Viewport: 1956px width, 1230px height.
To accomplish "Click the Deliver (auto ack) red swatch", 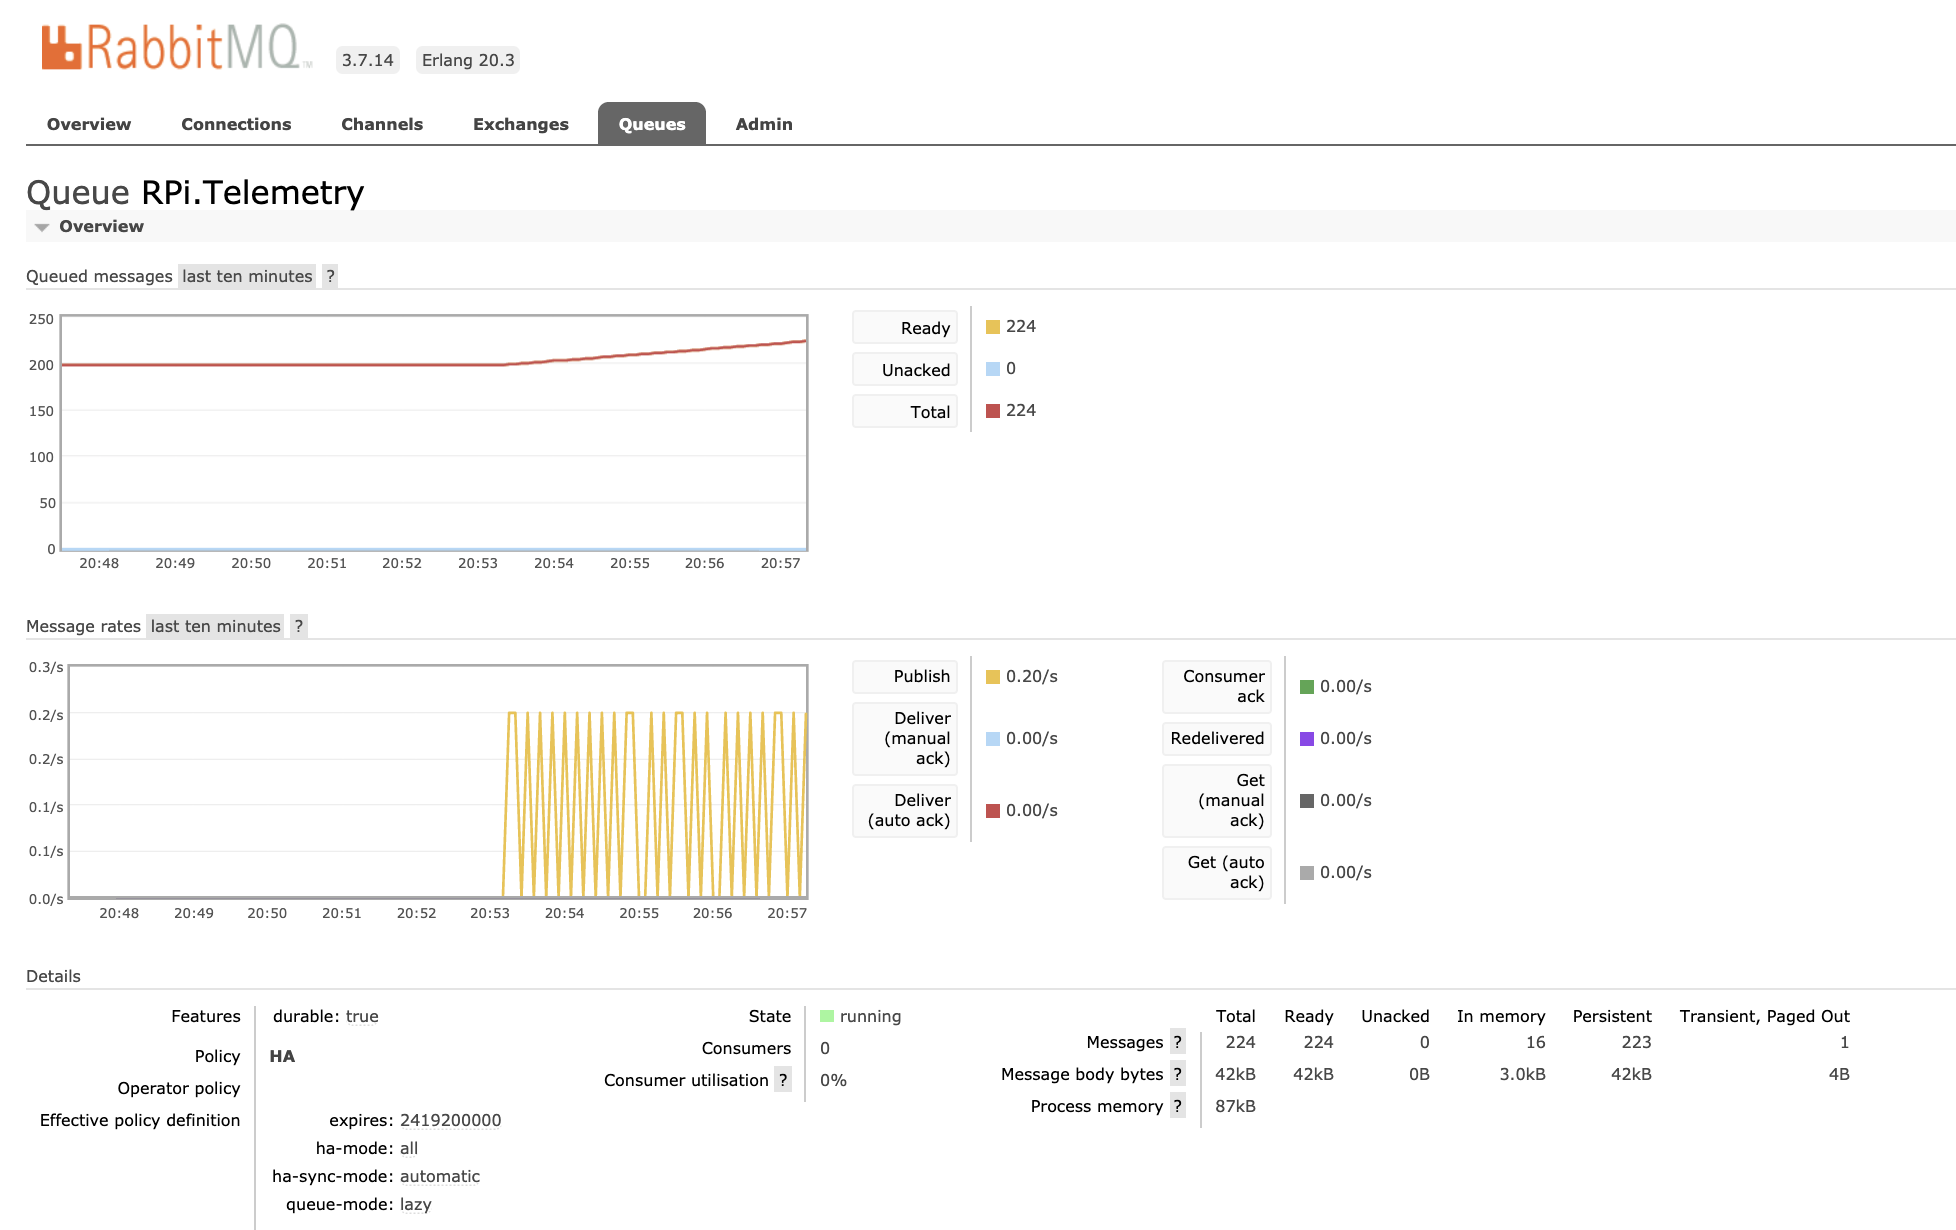I will [993, 811].
